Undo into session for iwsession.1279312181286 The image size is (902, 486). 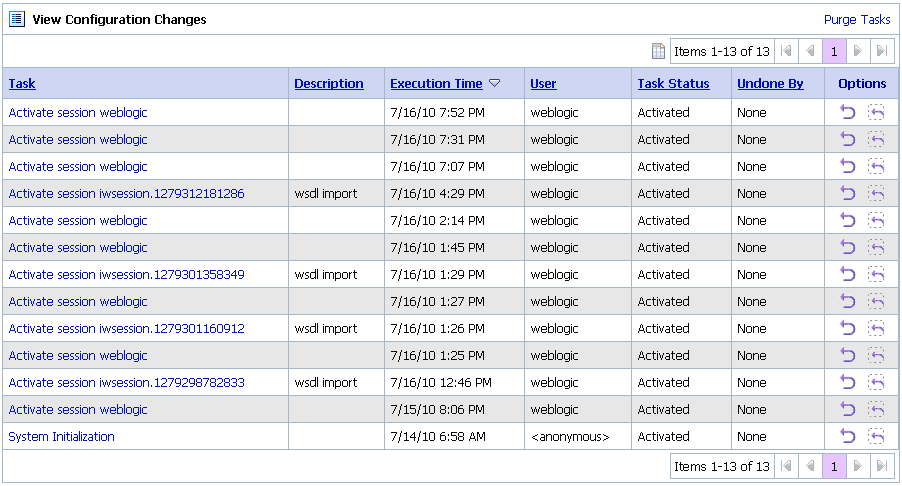[x=876, y=193]
